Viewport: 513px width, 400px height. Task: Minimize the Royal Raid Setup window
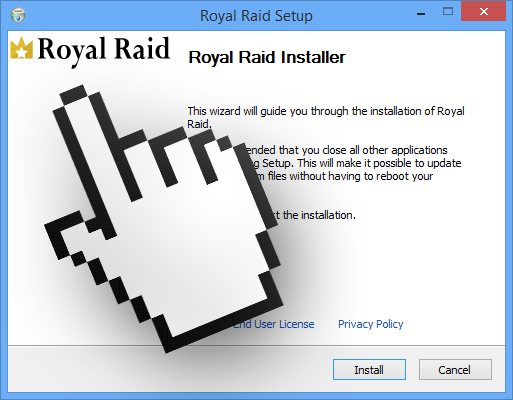click(421, 14)
